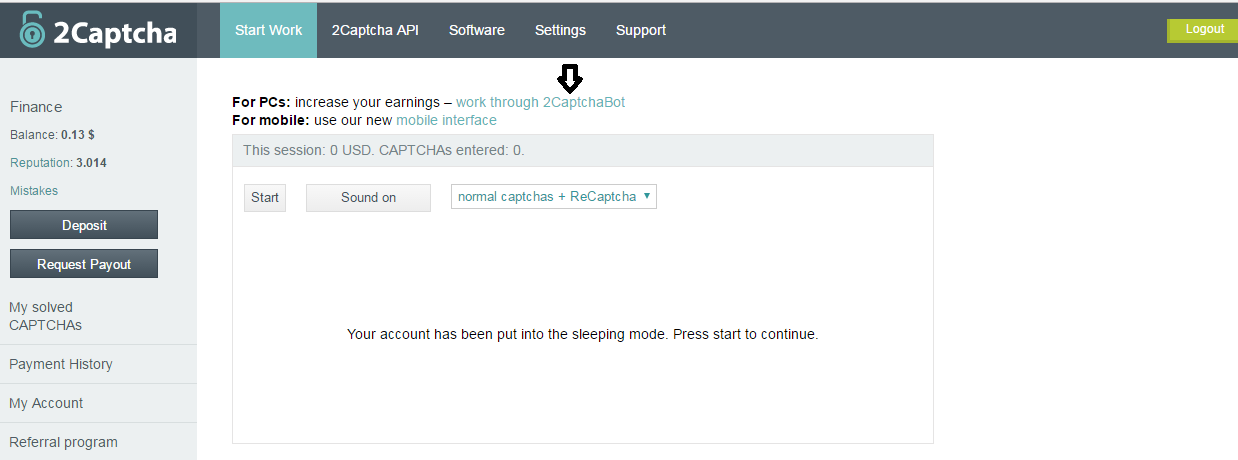This screenshot has height=460, width=1238.
Task: Click the sleeping mode message text
Action: (x=582, y=334)
